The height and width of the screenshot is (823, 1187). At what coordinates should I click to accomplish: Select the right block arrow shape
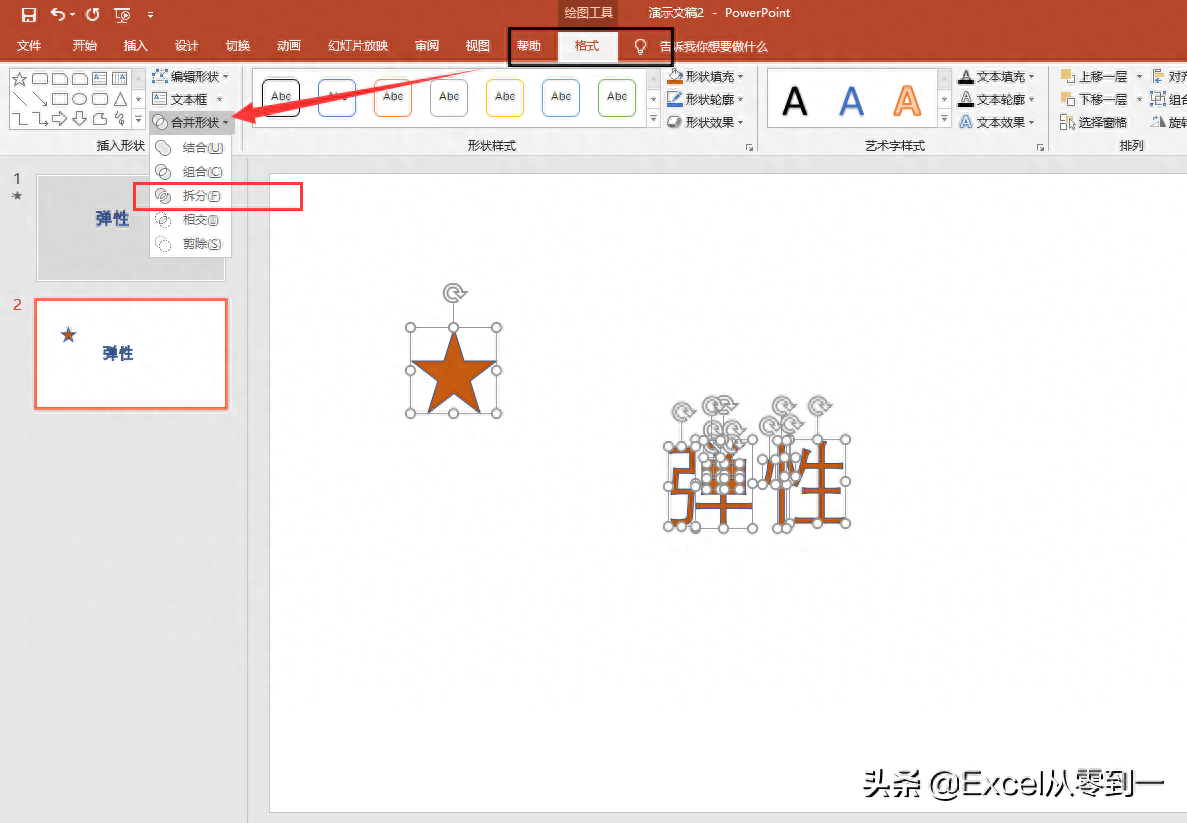coord(60,120)
